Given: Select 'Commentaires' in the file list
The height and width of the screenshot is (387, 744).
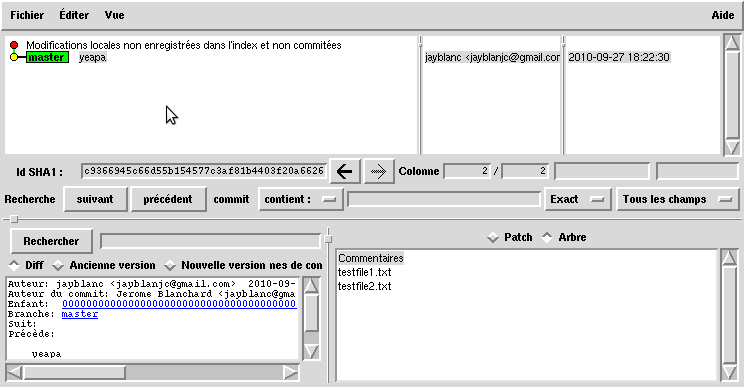Looking at the screenshot, I should click(371, 258).
